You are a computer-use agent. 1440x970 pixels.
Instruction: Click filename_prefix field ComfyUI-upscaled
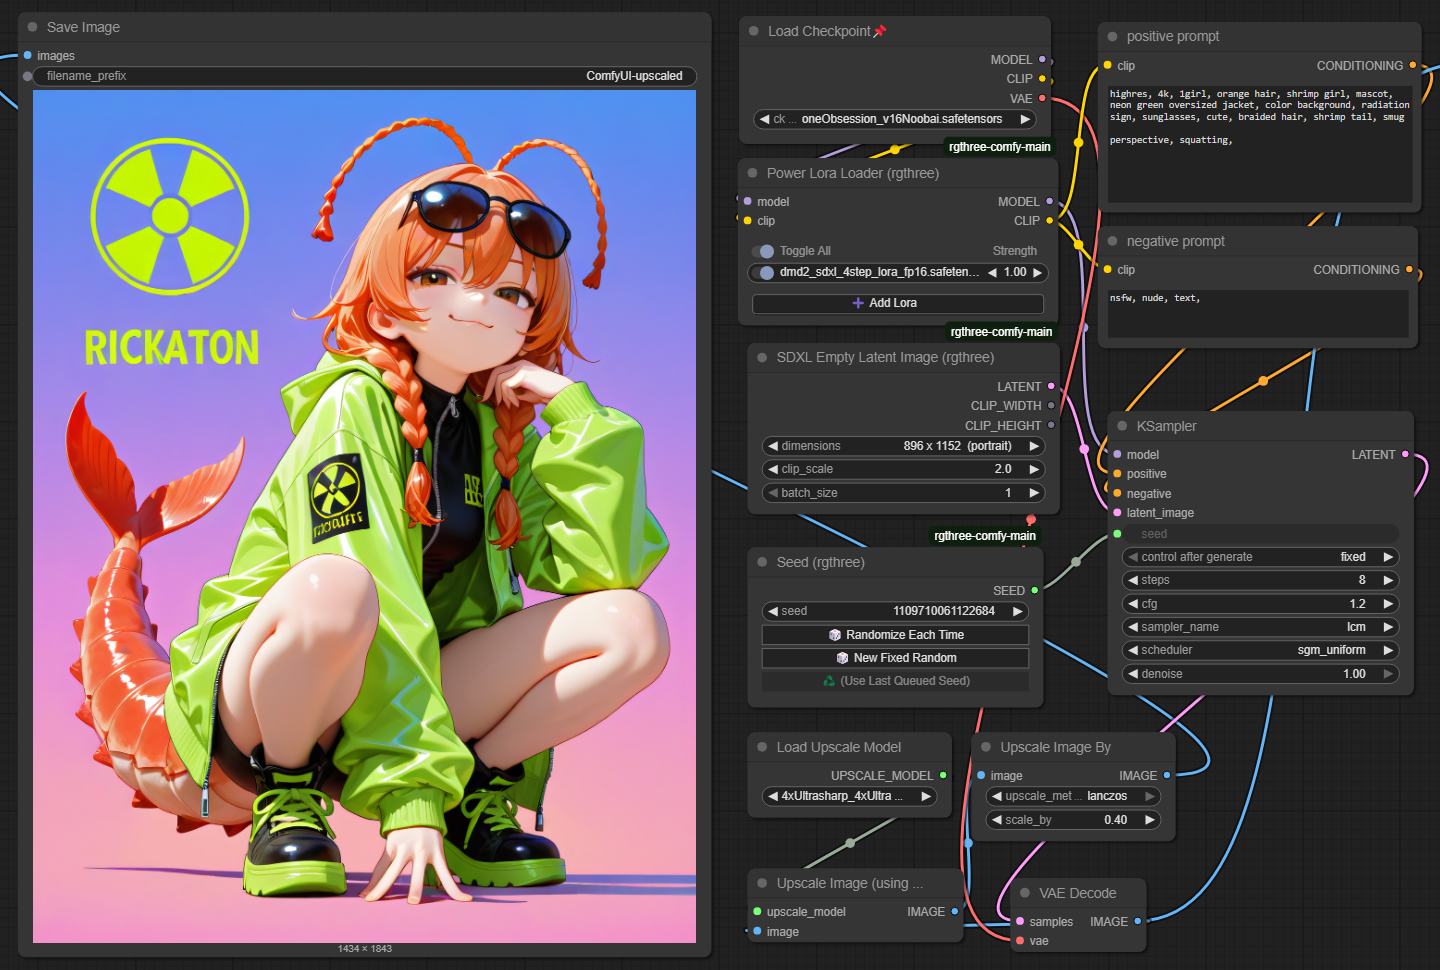point(365,76)
